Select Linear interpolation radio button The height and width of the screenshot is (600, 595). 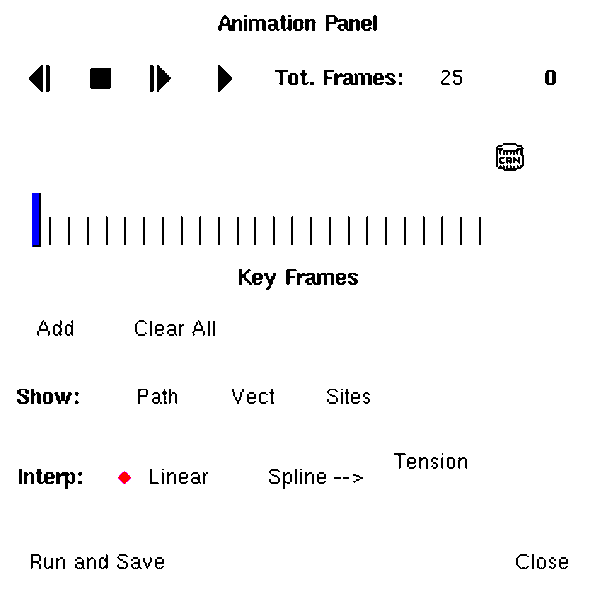[x=125, y=478]
